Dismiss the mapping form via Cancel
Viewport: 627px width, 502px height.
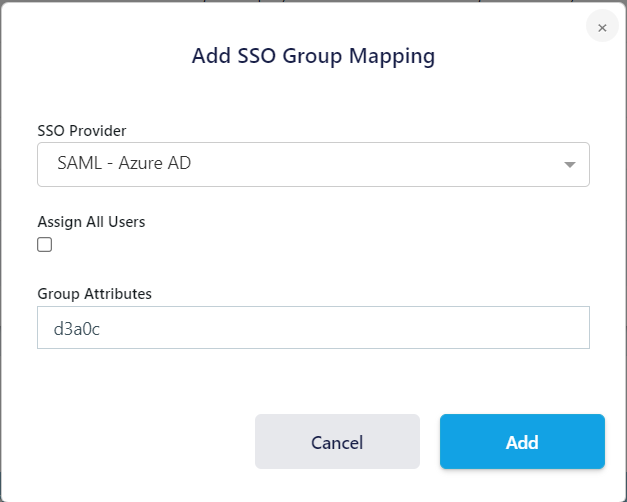pyautogui.click(x=337, y=442)
